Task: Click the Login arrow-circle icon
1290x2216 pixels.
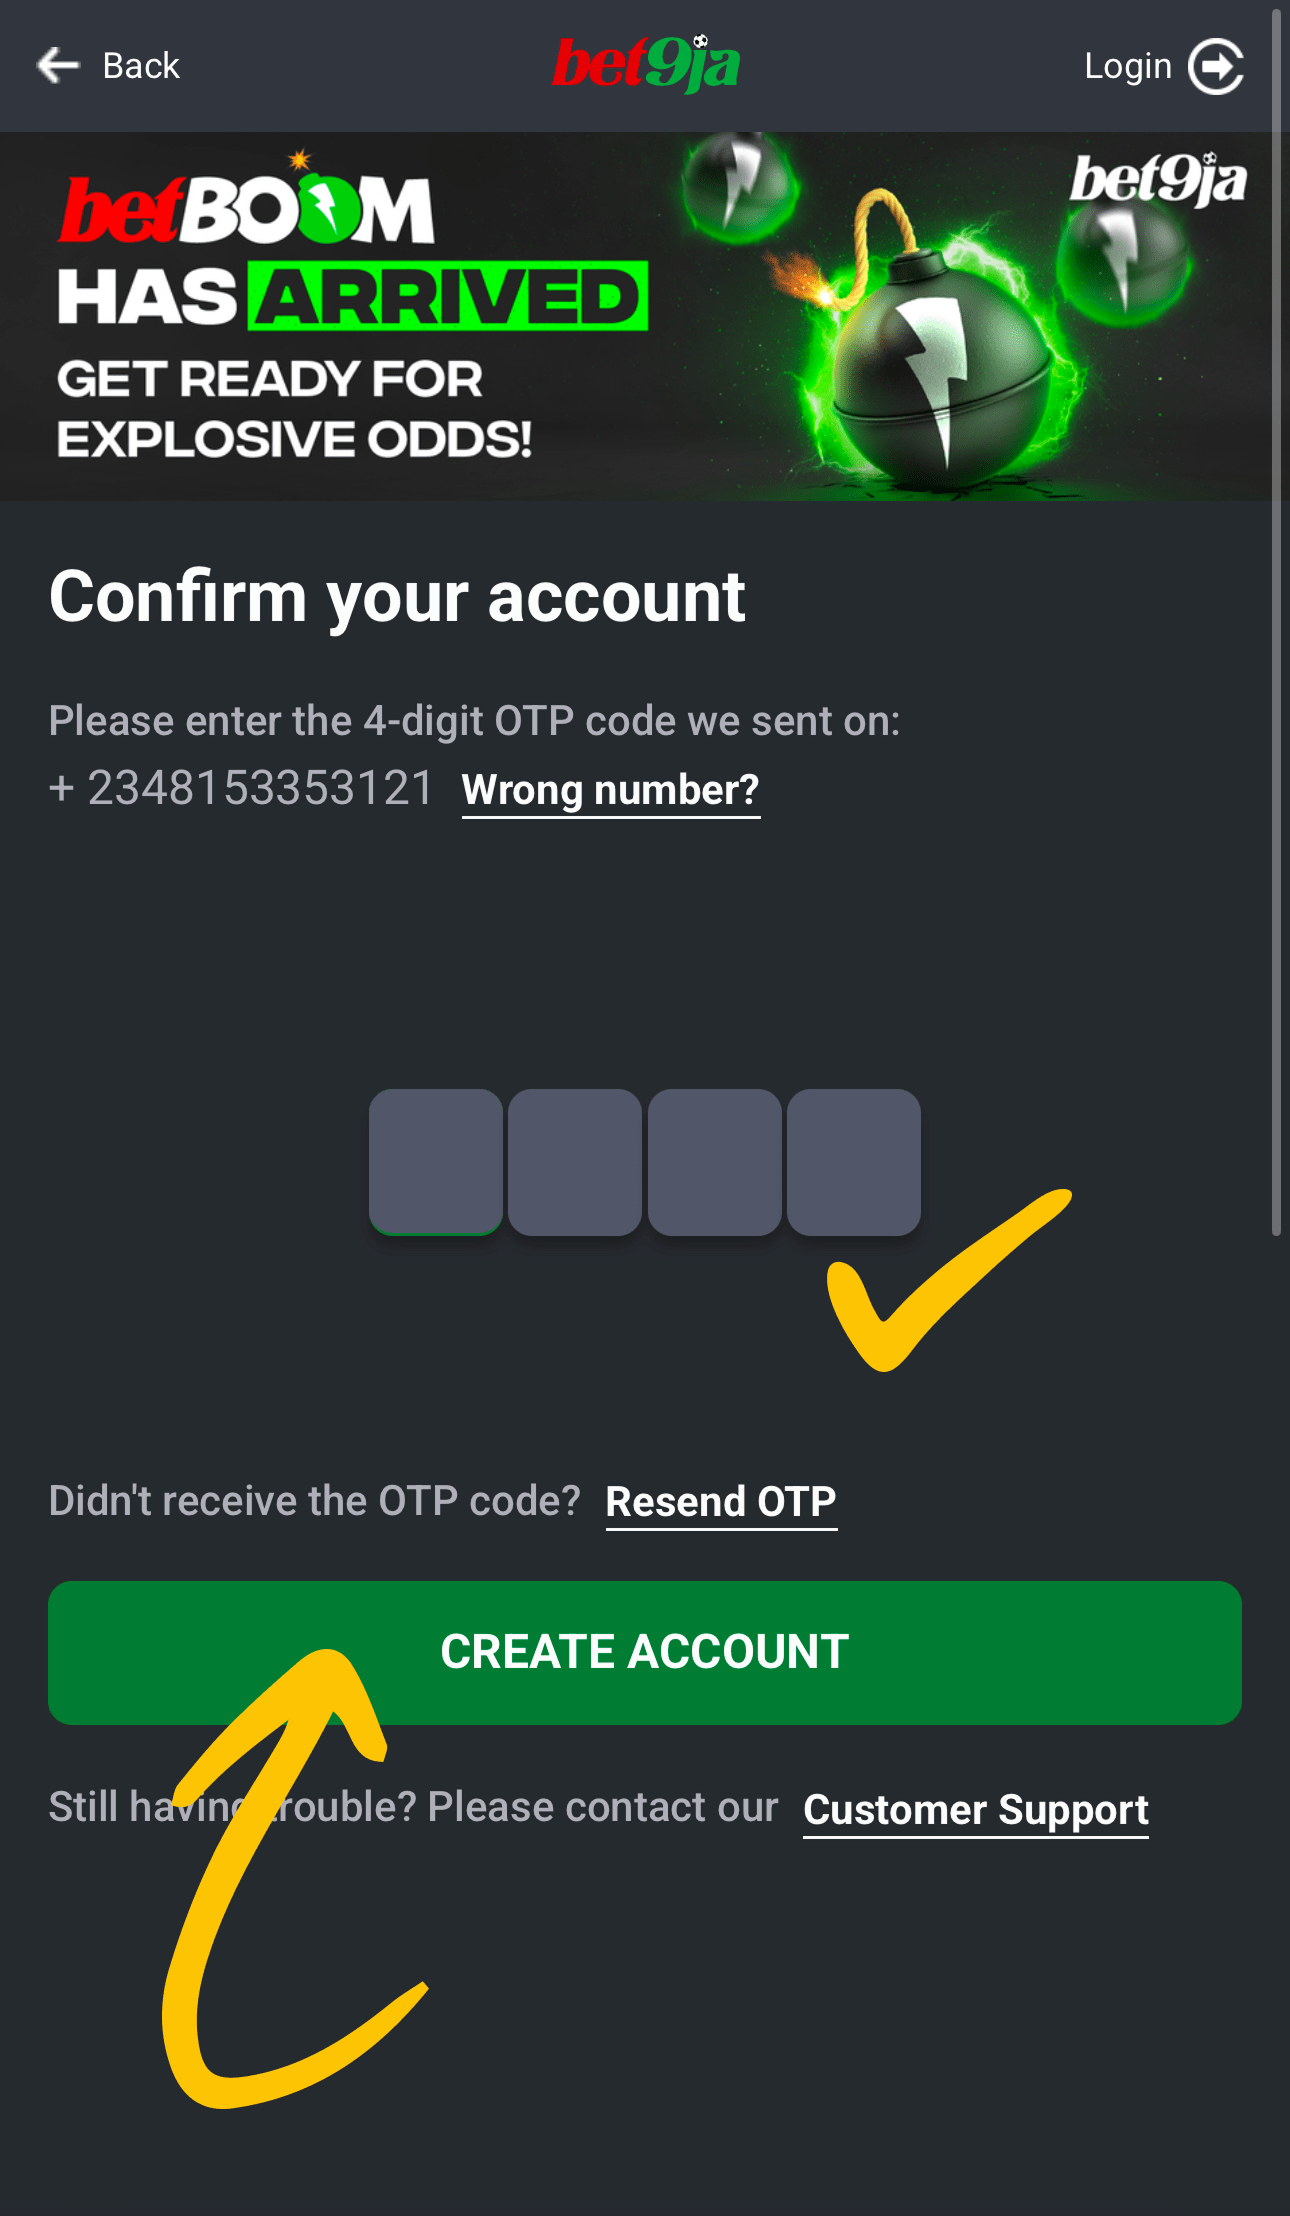Action: (1215, 66)
